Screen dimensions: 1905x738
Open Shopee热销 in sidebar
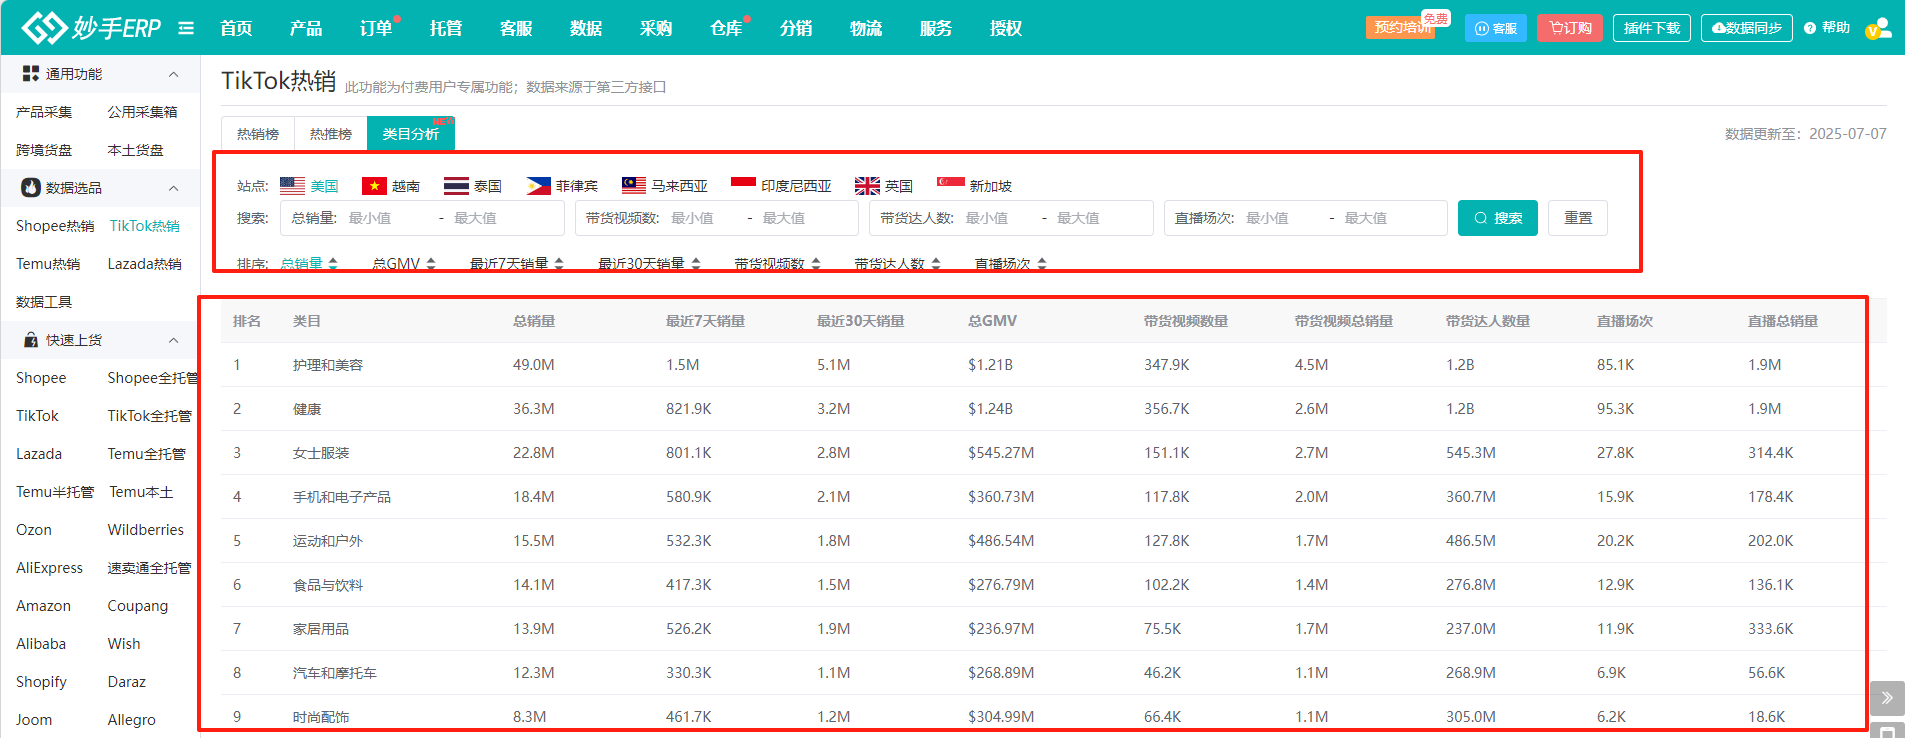55,226
